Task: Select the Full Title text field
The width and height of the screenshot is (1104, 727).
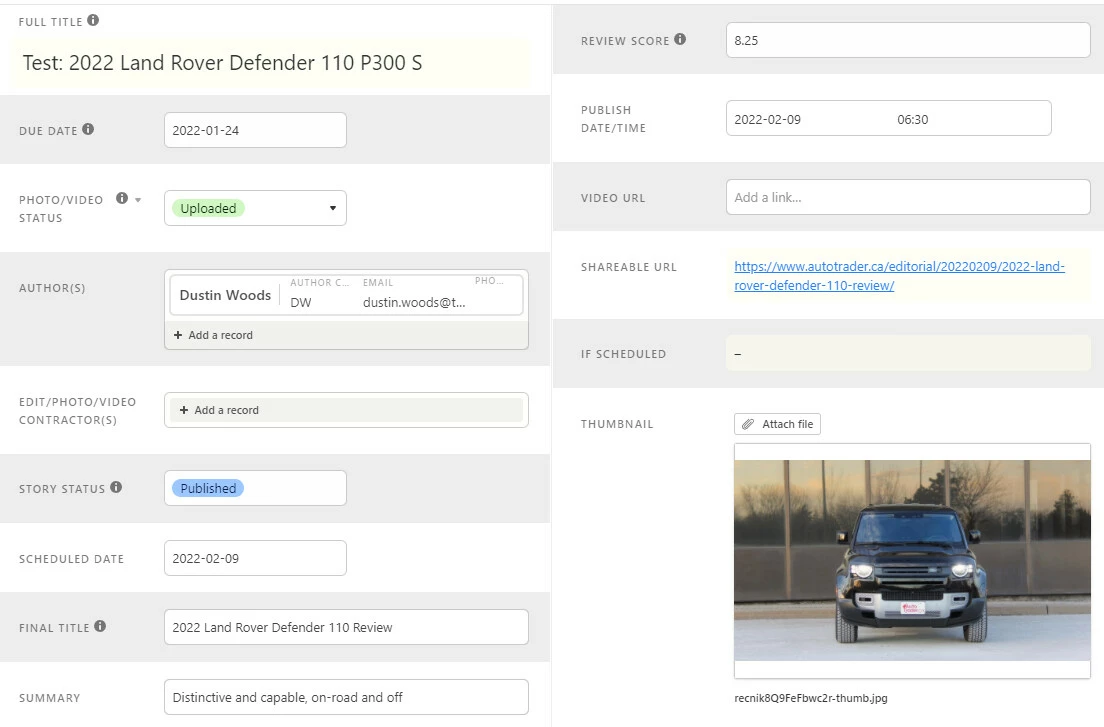Action: [271, 63]
